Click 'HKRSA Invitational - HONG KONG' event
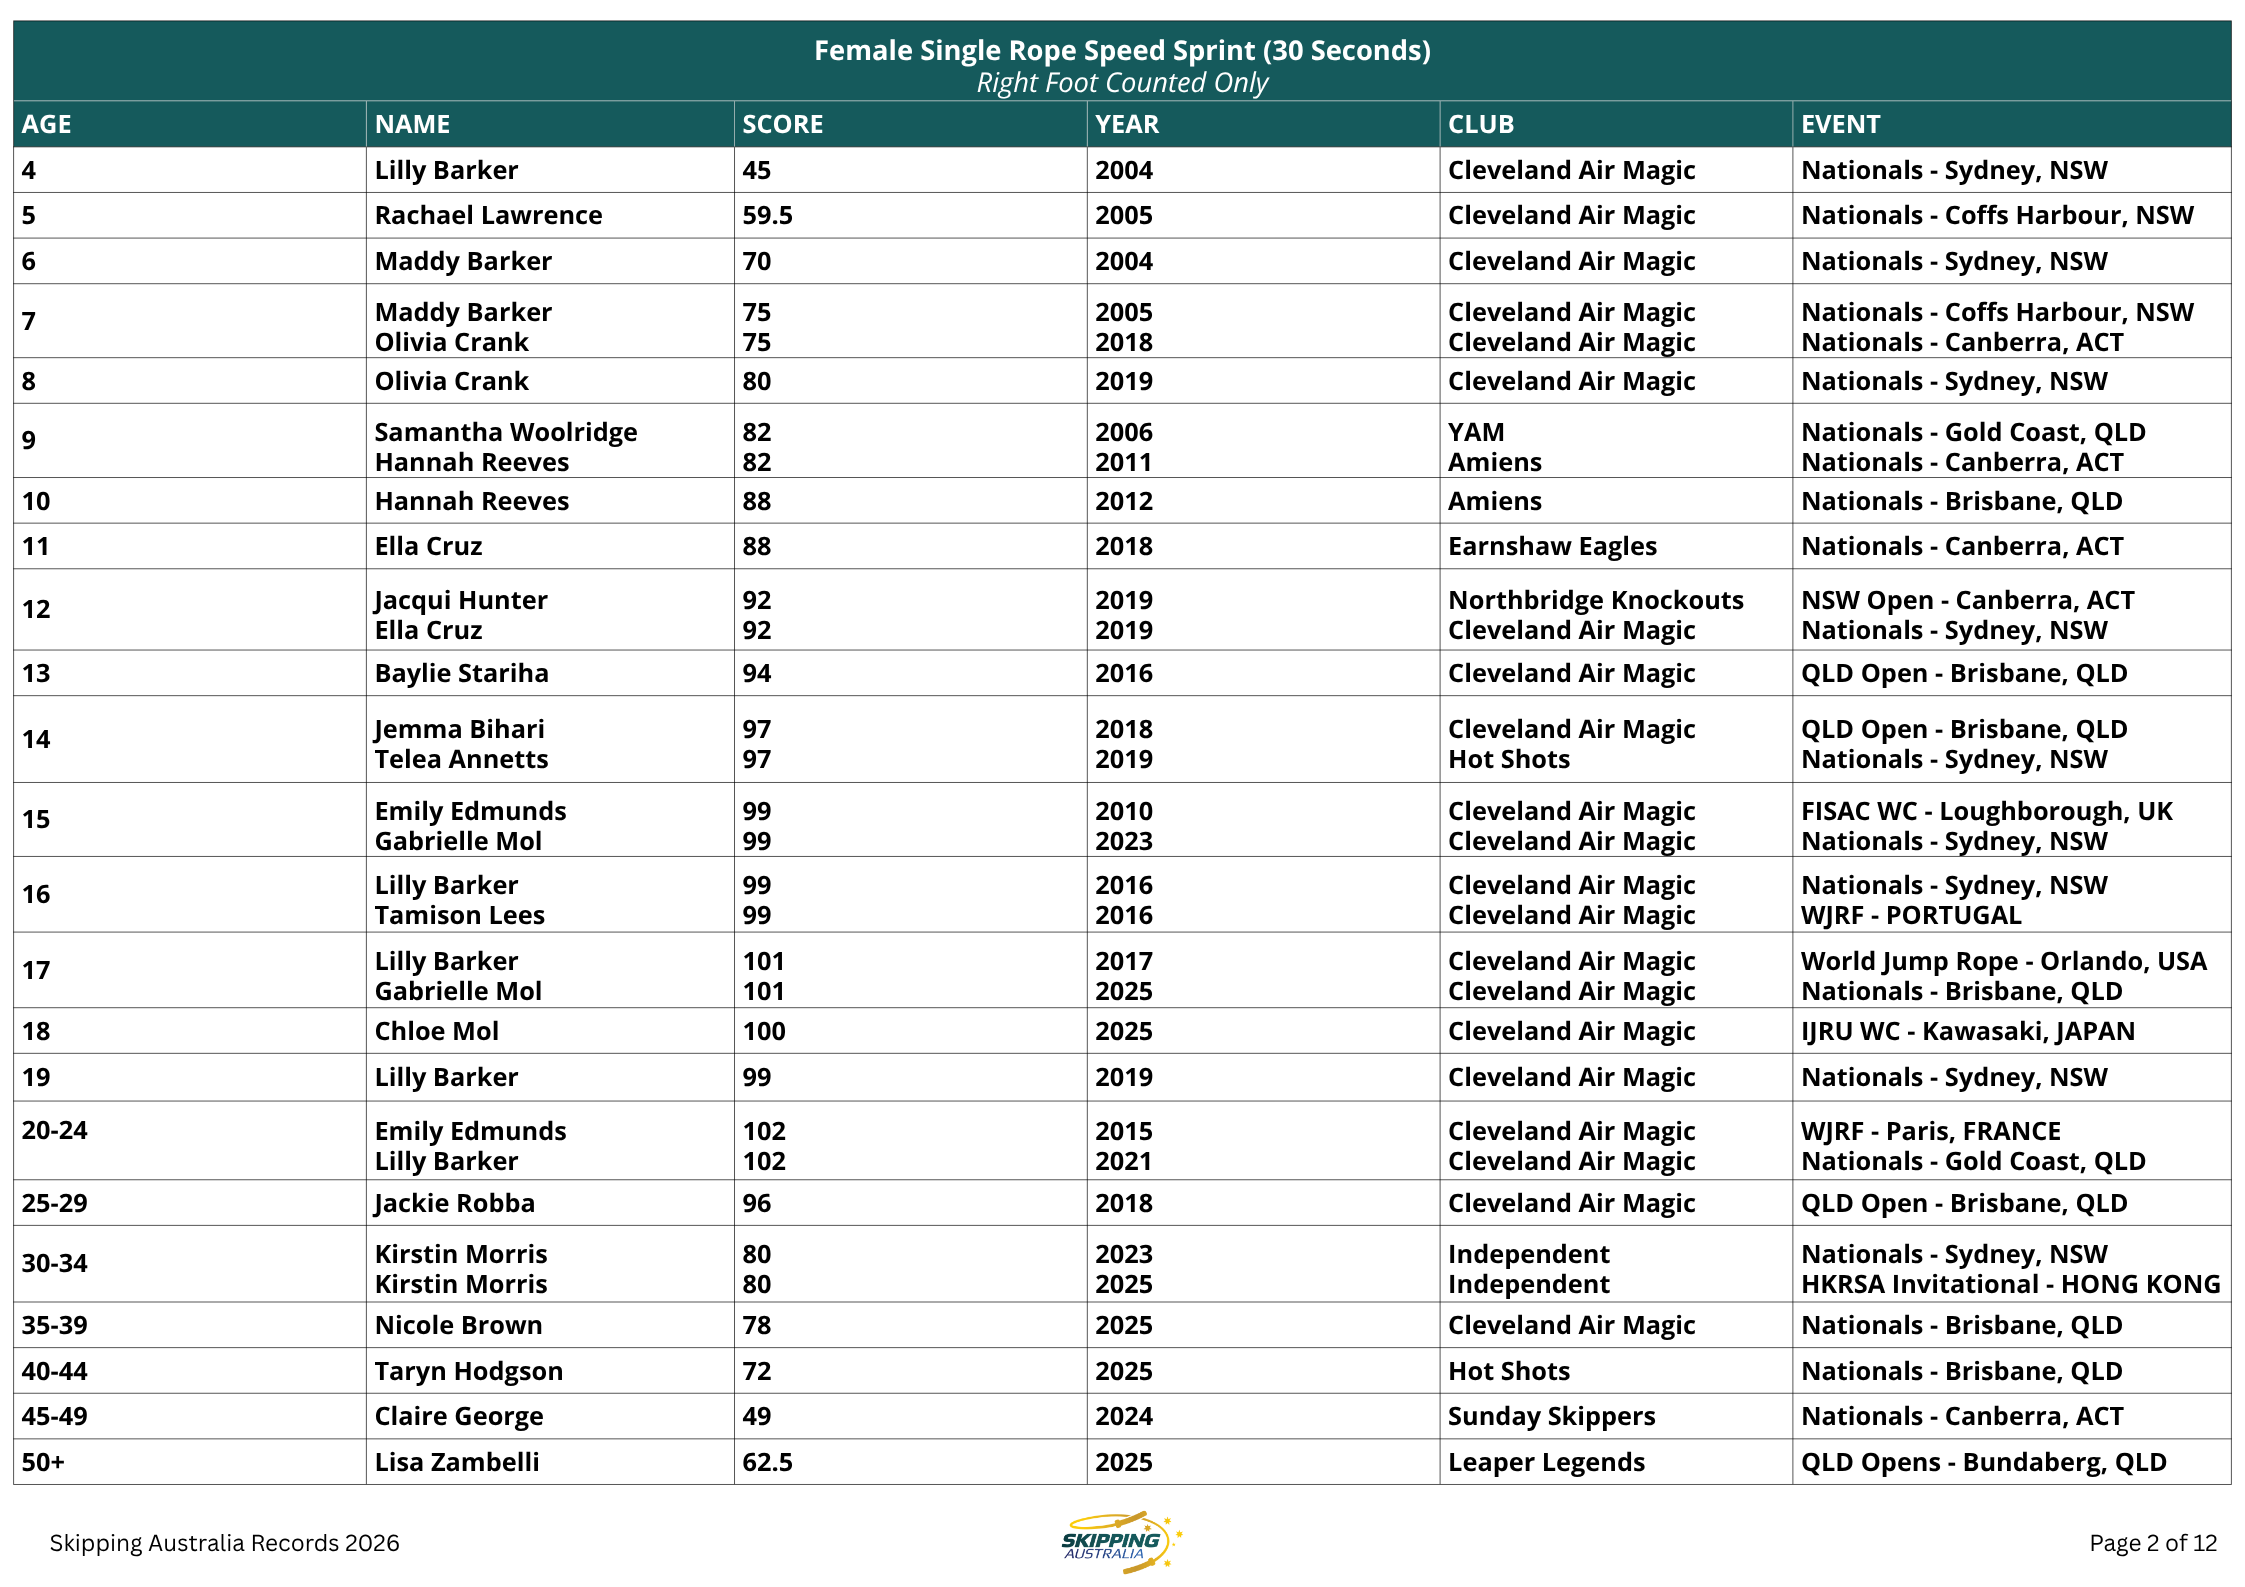The image size is (2245, 1587). (2010, 1284)
